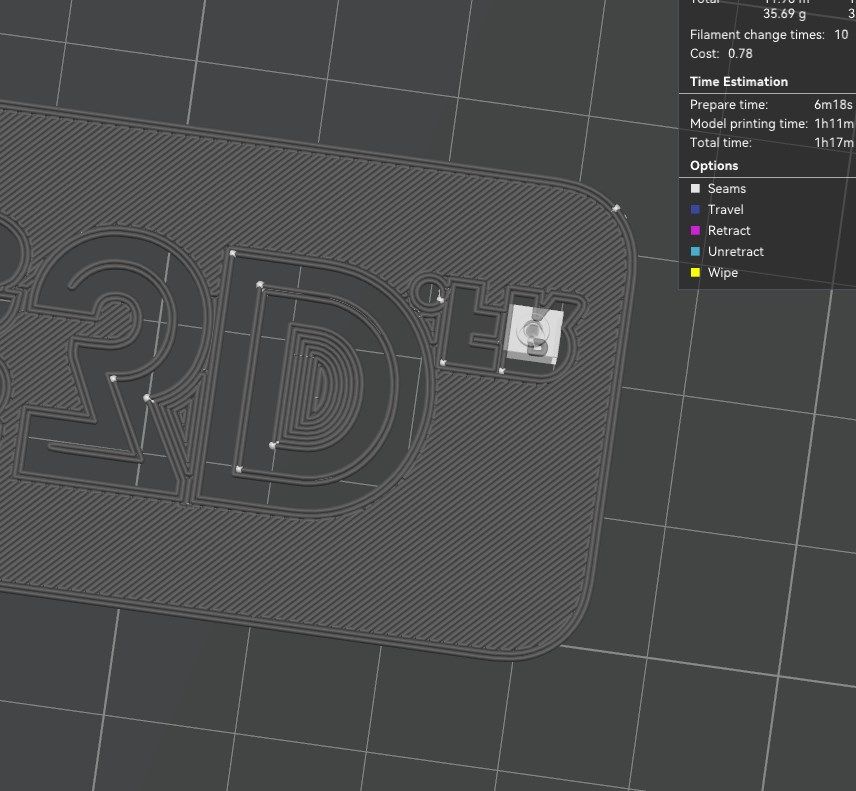Click the Retract label in Options
Viewport: 856px width, 791px height.
[729, 230]
